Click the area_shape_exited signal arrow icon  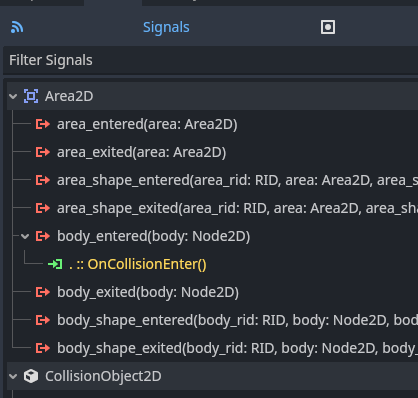pyautogui.click(x=43, y=208)
